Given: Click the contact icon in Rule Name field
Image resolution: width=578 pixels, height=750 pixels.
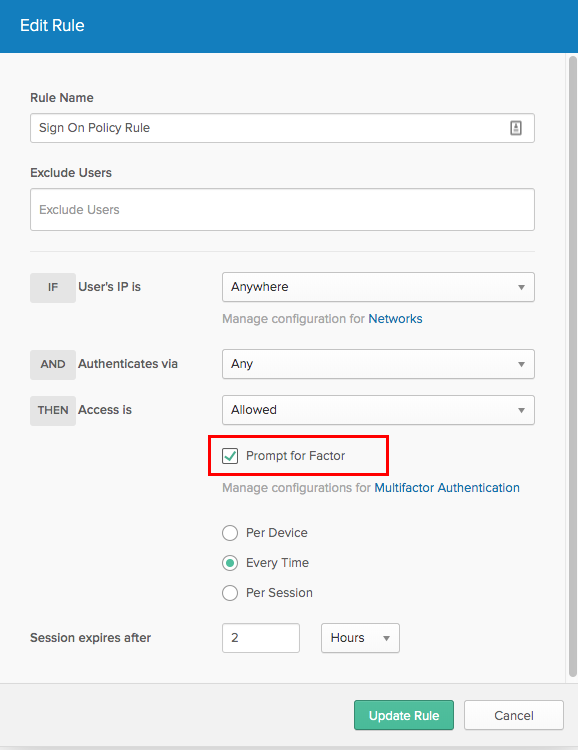Looking at the screenshot, I should coord(516,128).
